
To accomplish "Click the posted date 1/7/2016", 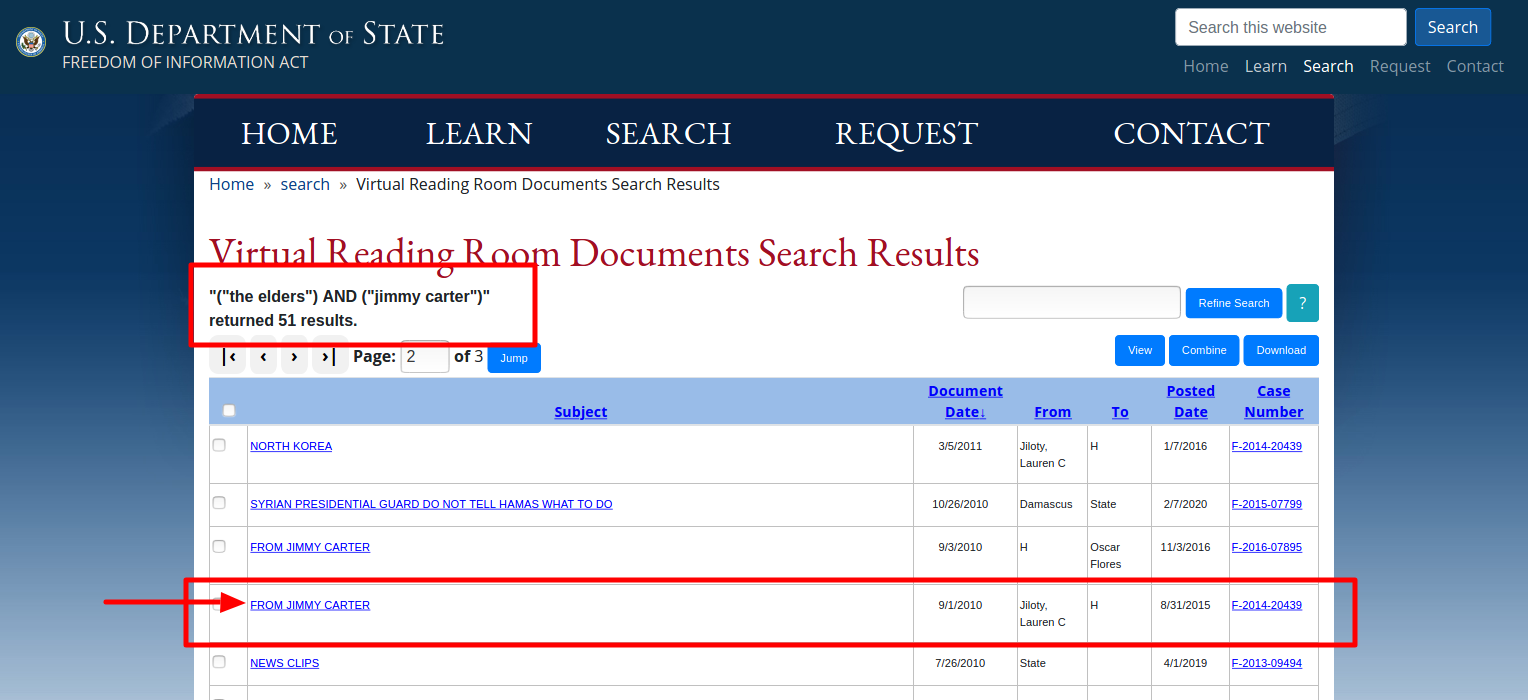I will pos(1185,446).
